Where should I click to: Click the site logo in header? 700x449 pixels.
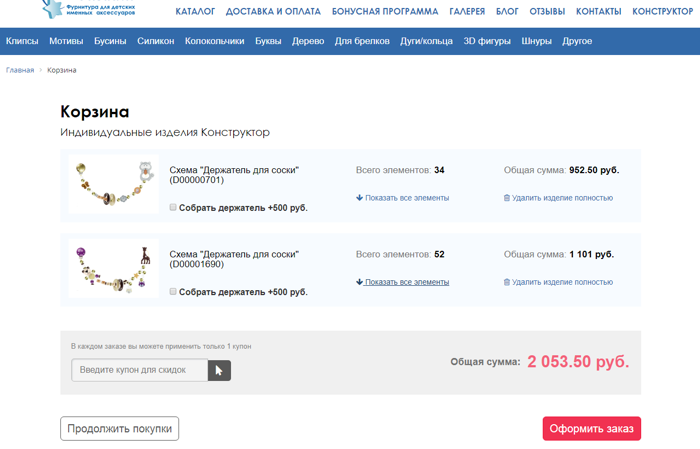89,10
